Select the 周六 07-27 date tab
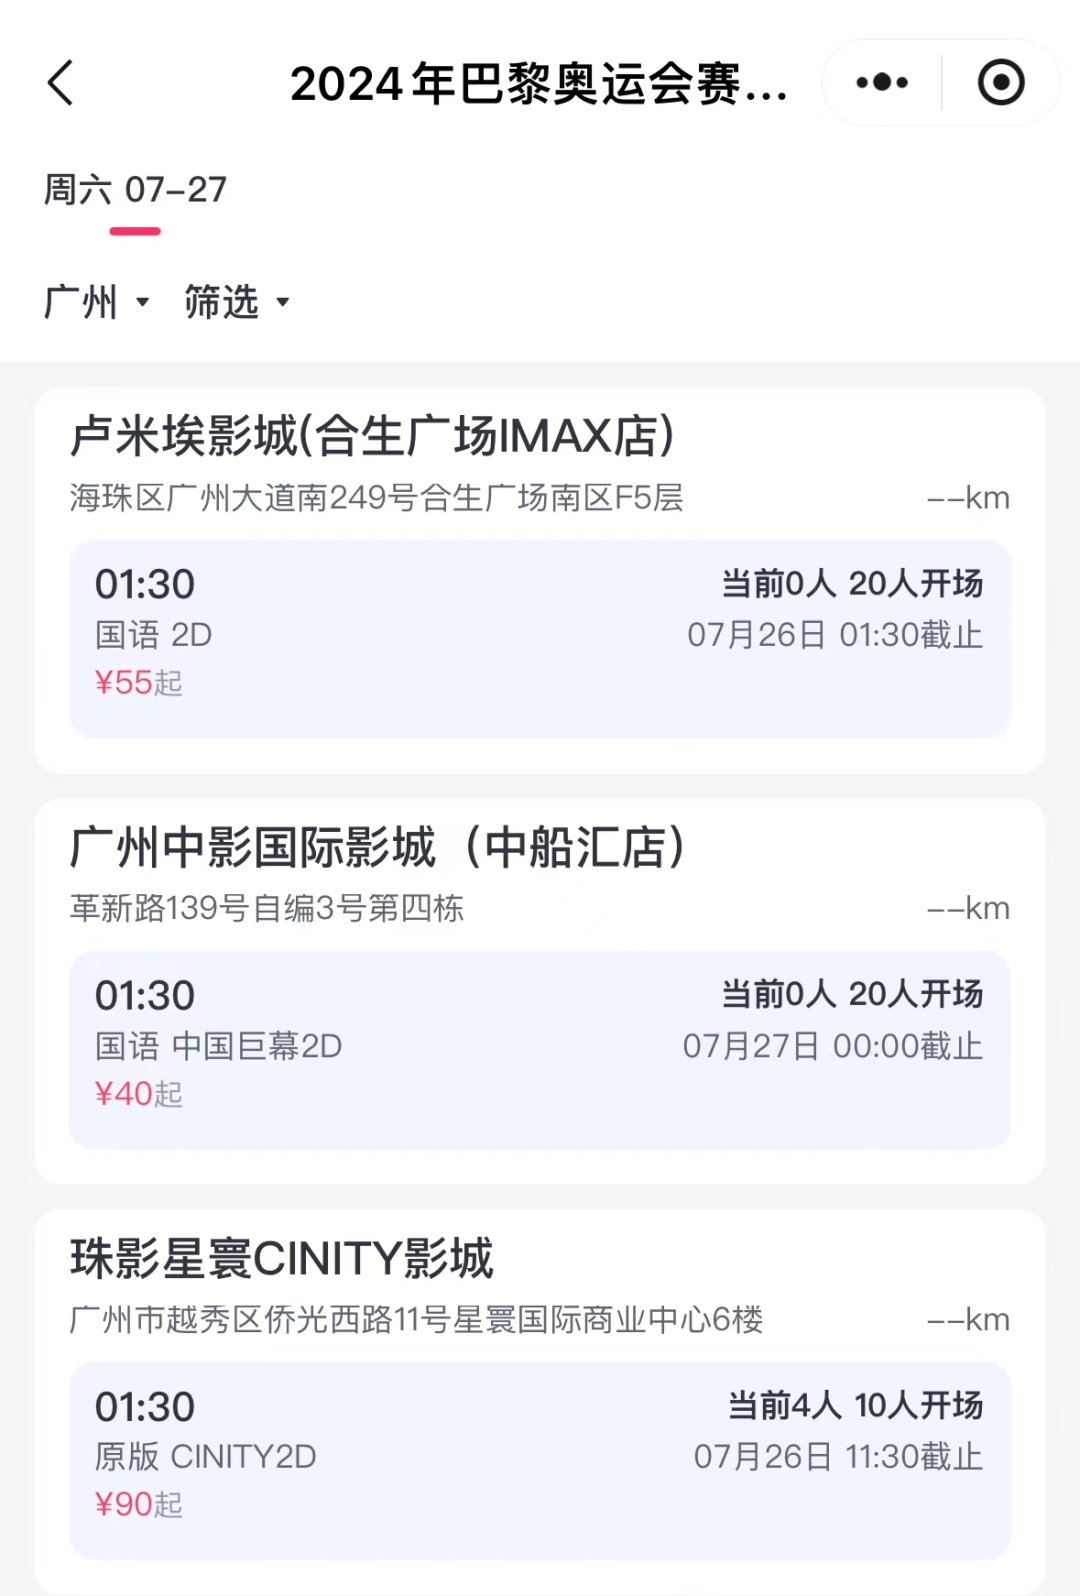This screenshot has width=1080, height=1596. pos(135,190)
